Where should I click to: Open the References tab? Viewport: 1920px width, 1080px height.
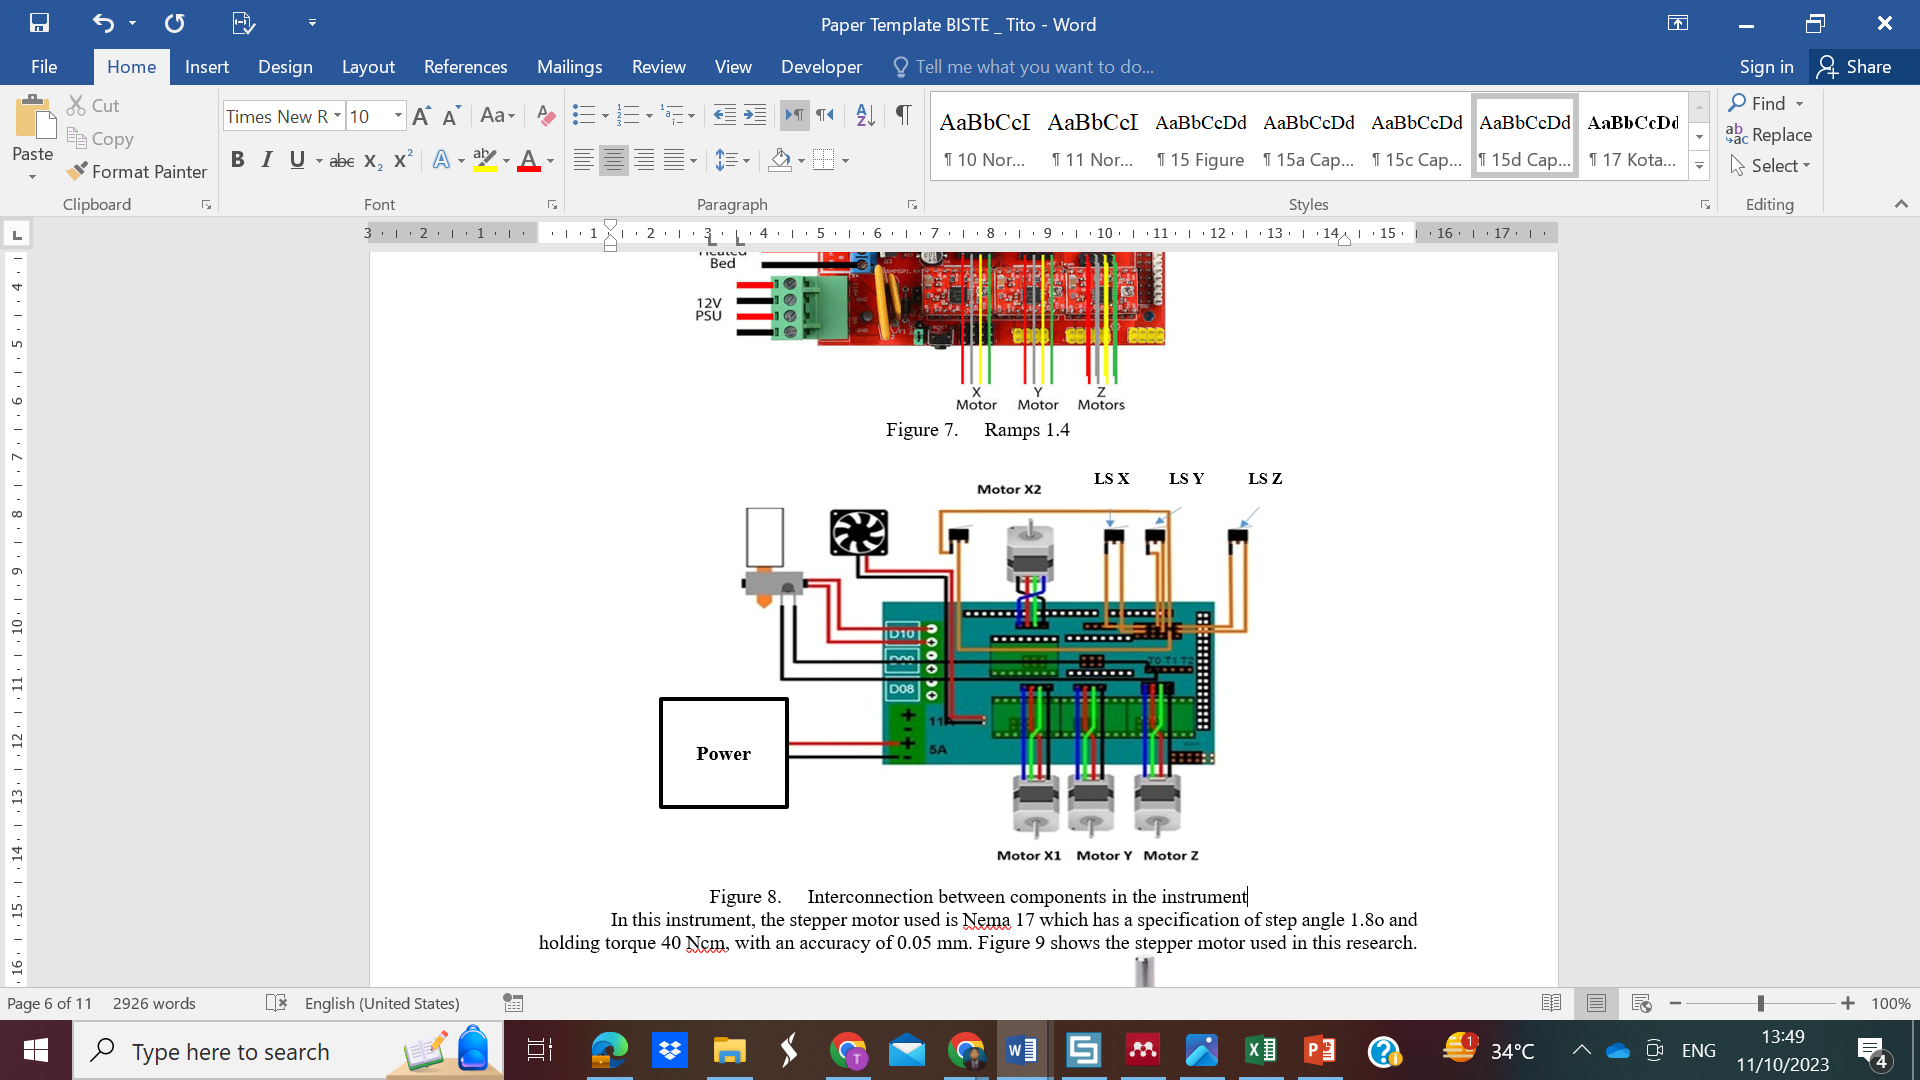pyautogui.click(x=465, y=67)
